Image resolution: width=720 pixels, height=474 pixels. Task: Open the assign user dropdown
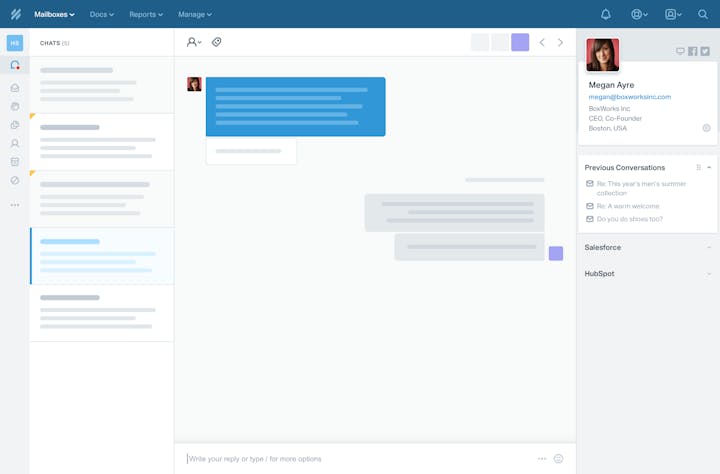(193, 42)
